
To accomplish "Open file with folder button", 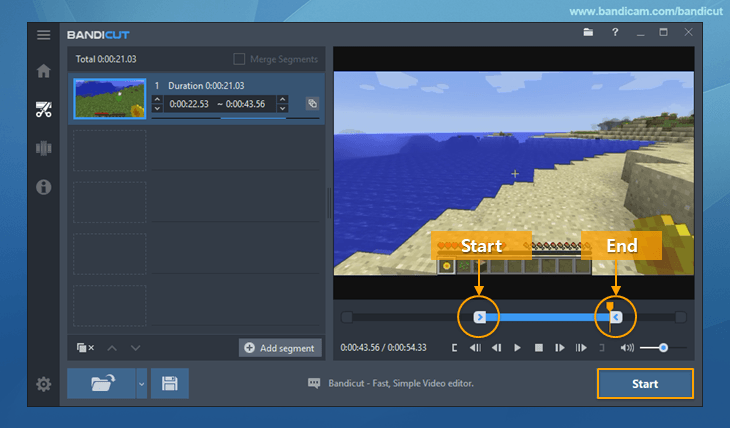I will click(101, 383).
